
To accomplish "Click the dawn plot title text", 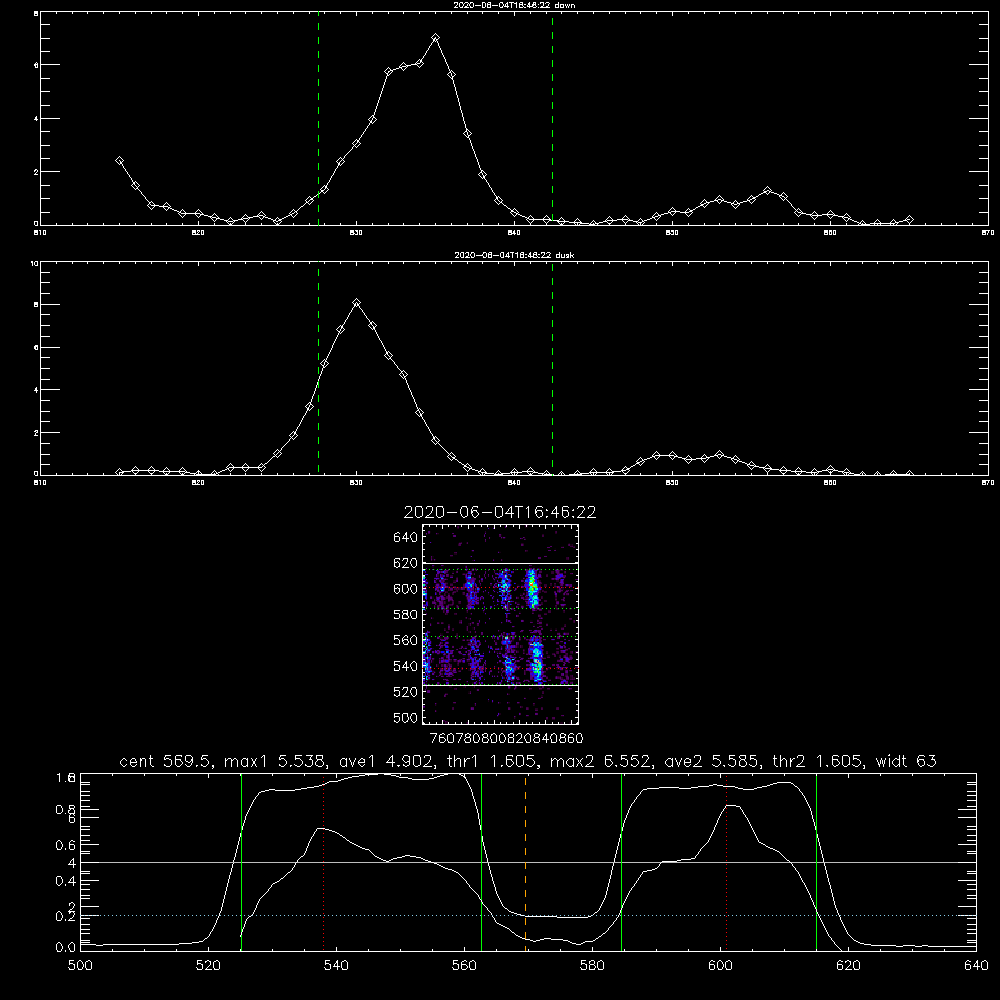I will [x=514, y=5].
